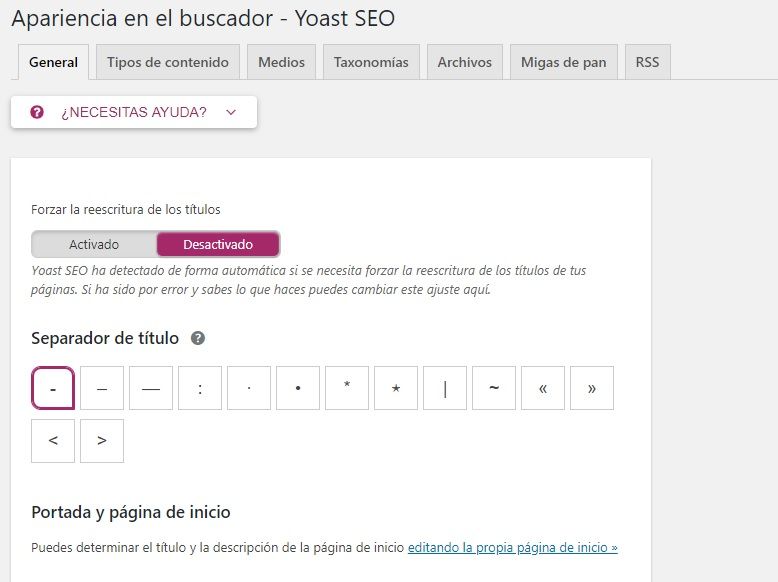The image size is (778, 582).
Task: Expand the ¿Necesitas ayuda? panel
Action: pyautogui.click(x=134, y=112)
